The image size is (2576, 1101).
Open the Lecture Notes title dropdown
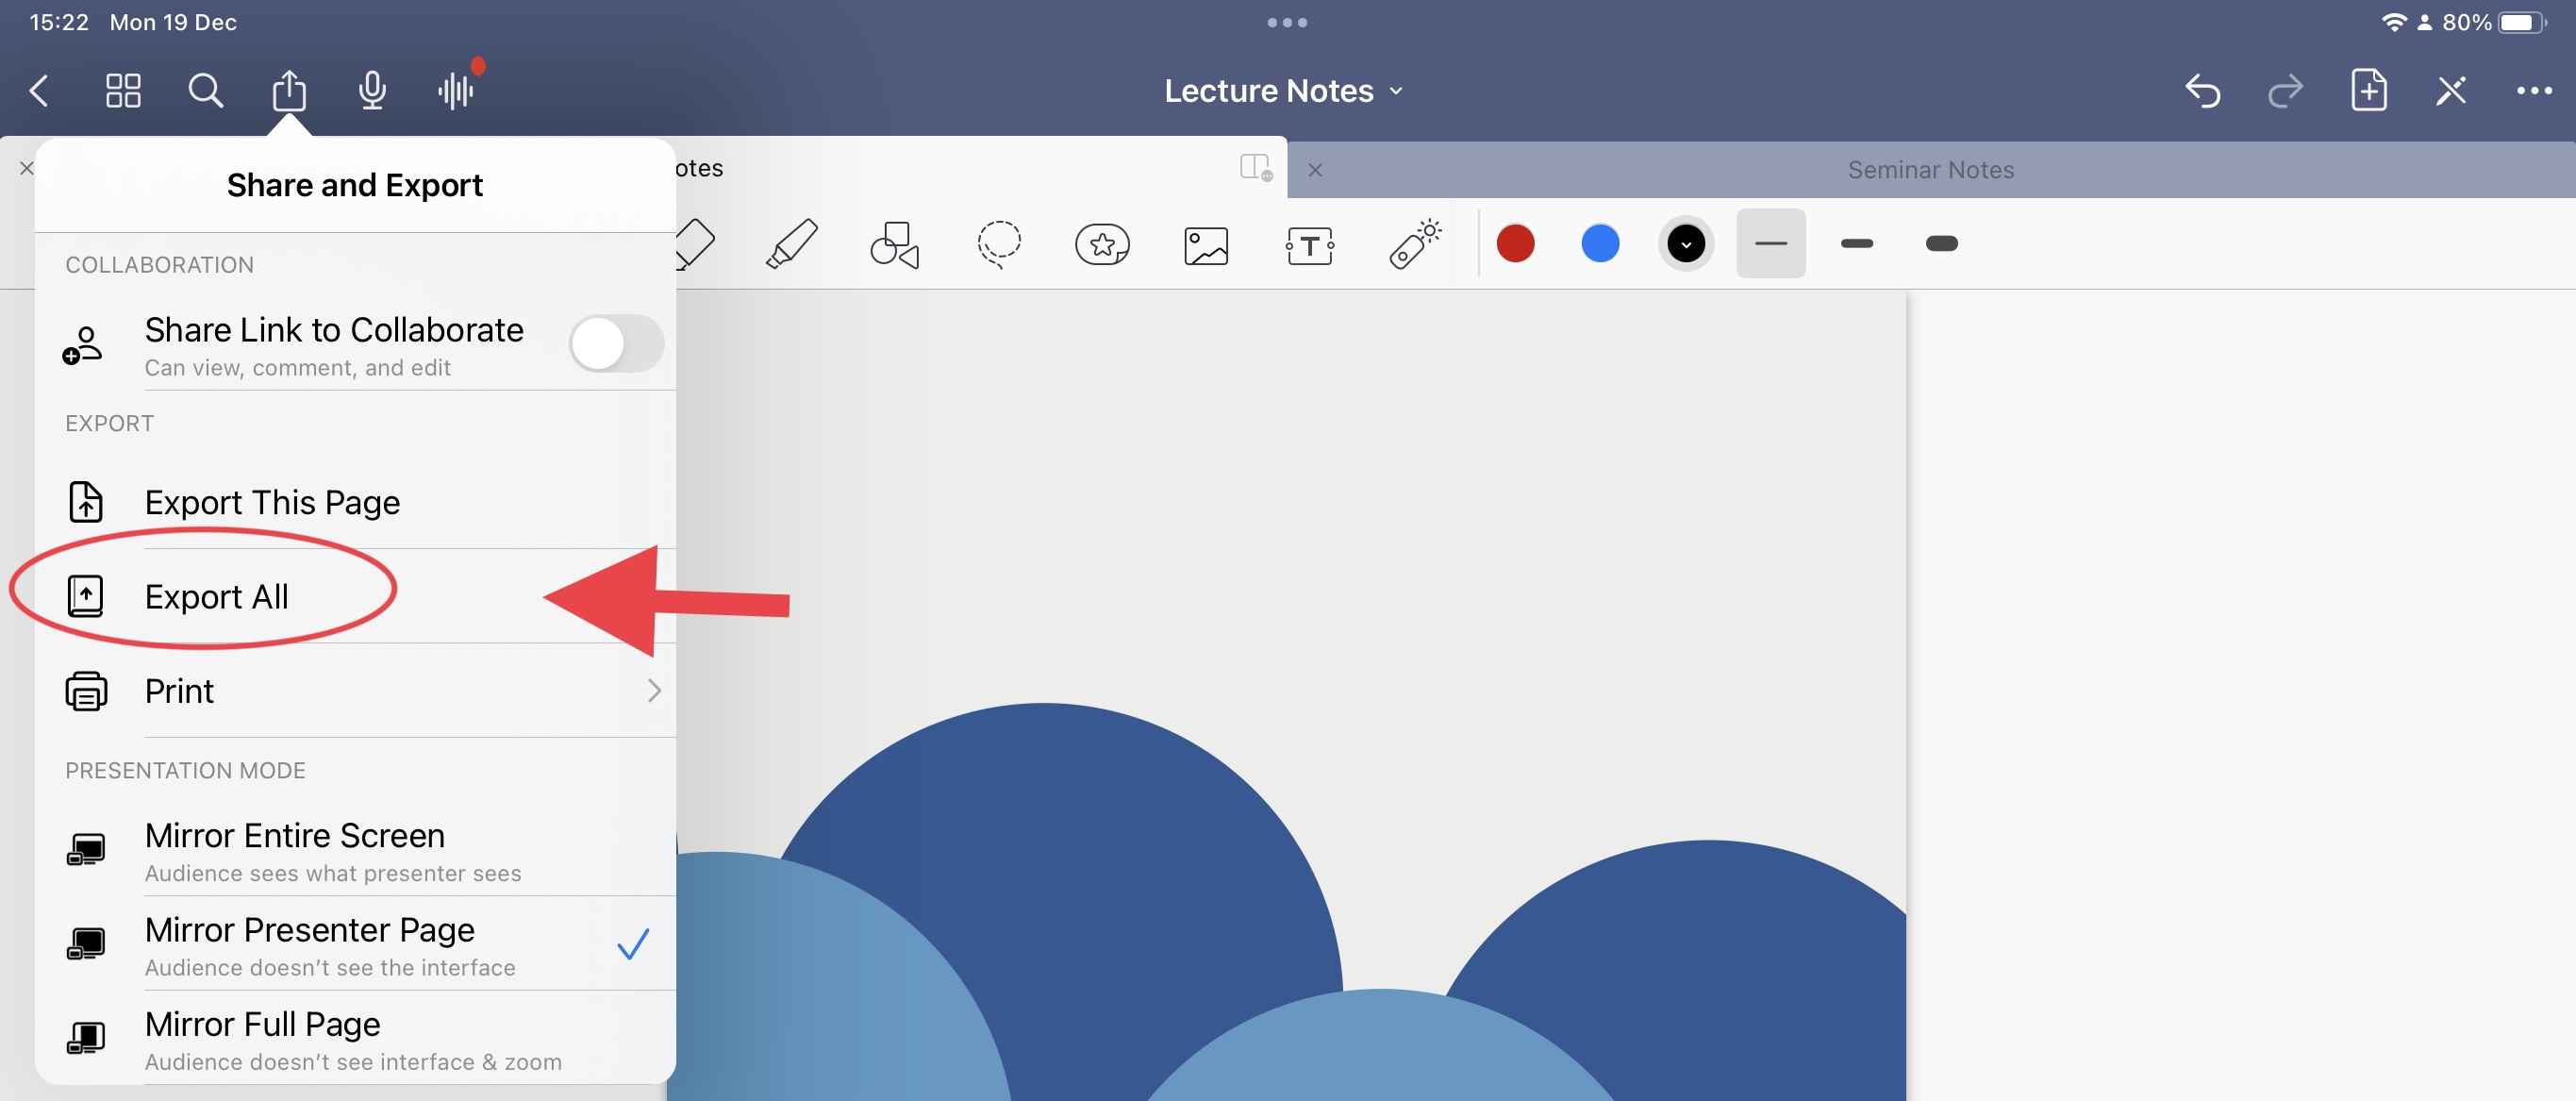pyautogui.click(x=1396, y=90)
